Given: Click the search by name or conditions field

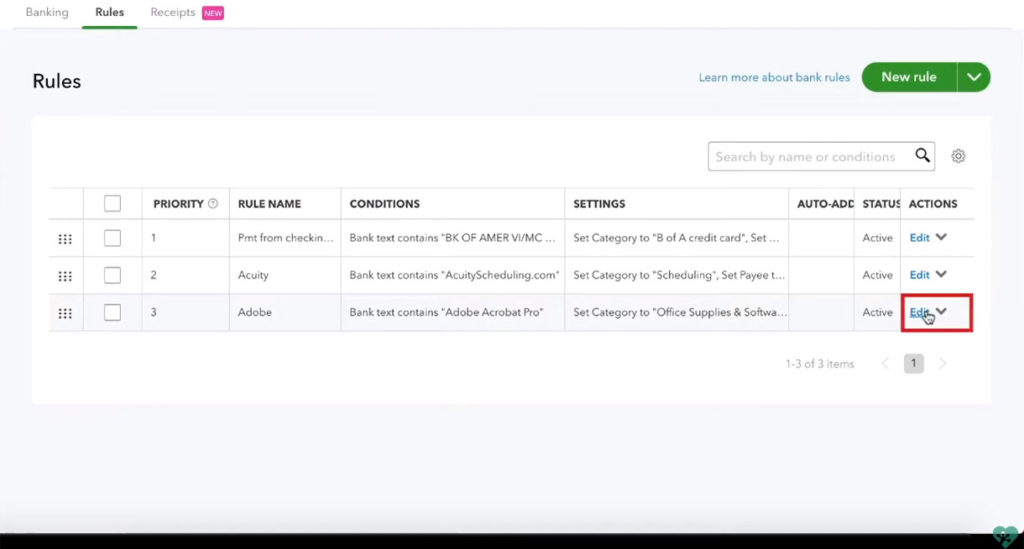Looking at the screenshot, I should [806, 157].
